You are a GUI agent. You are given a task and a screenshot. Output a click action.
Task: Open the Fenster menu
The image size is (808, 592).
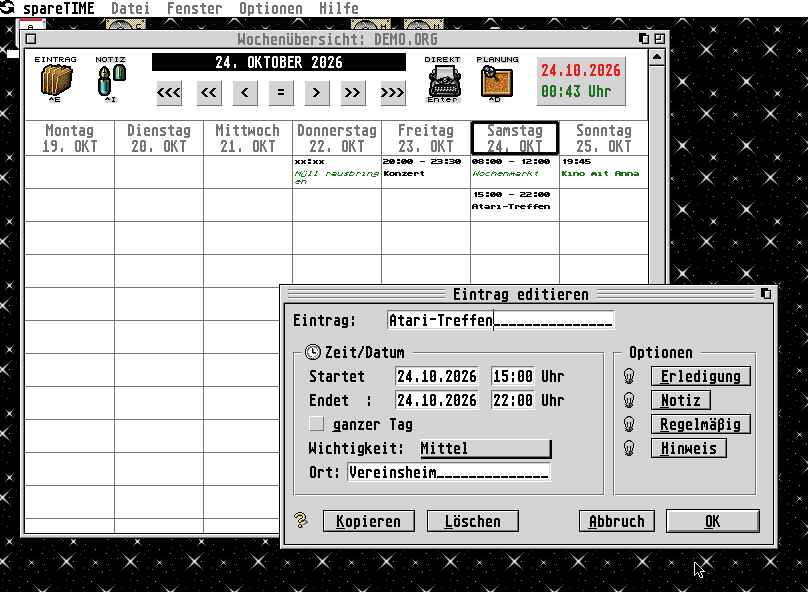click(194, 8)
